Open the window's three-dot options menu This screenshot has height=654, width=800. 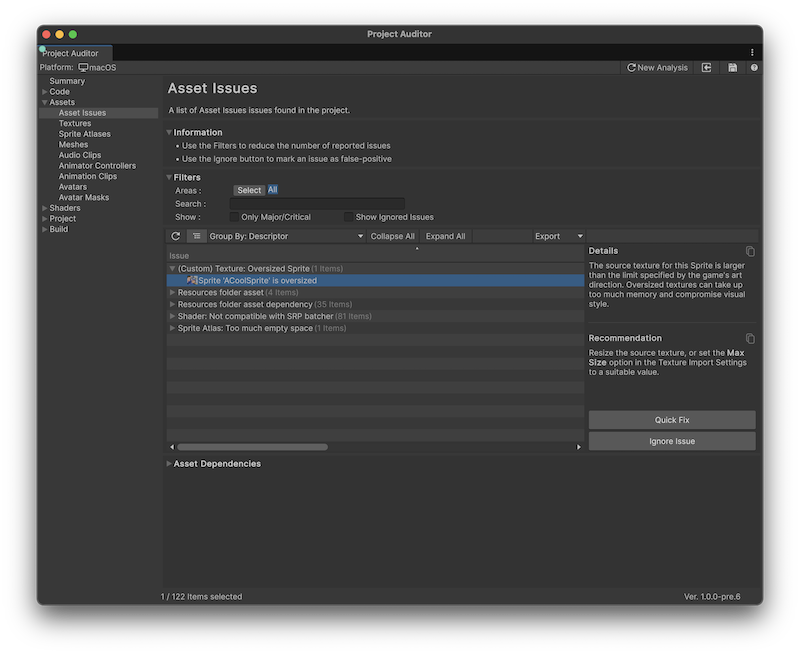[x=752, y=52]
